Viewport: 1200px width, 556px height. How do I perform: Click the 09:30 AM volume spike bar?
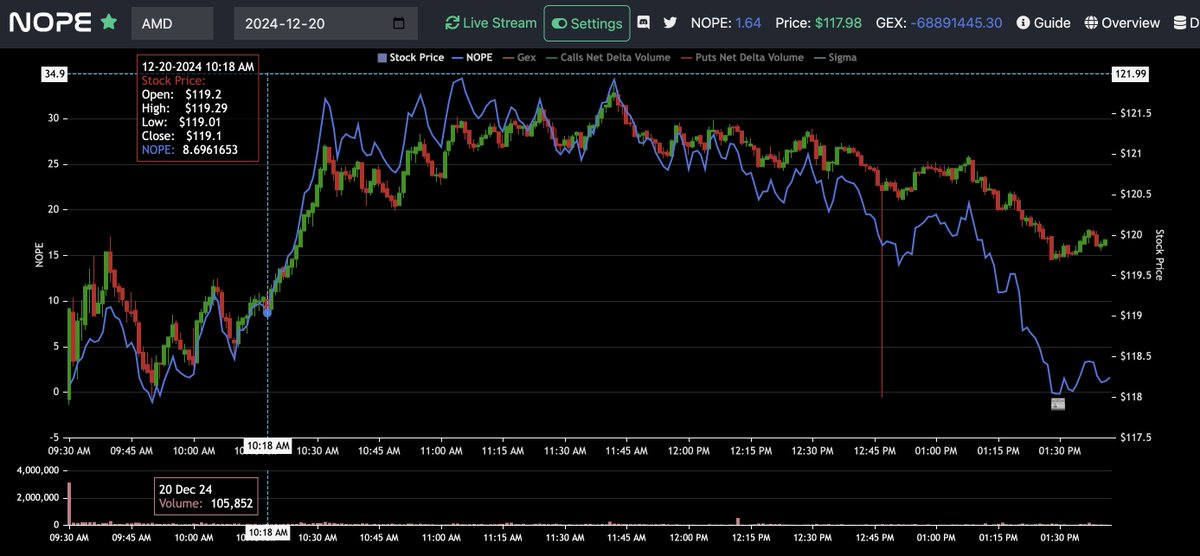coord(69,503)
